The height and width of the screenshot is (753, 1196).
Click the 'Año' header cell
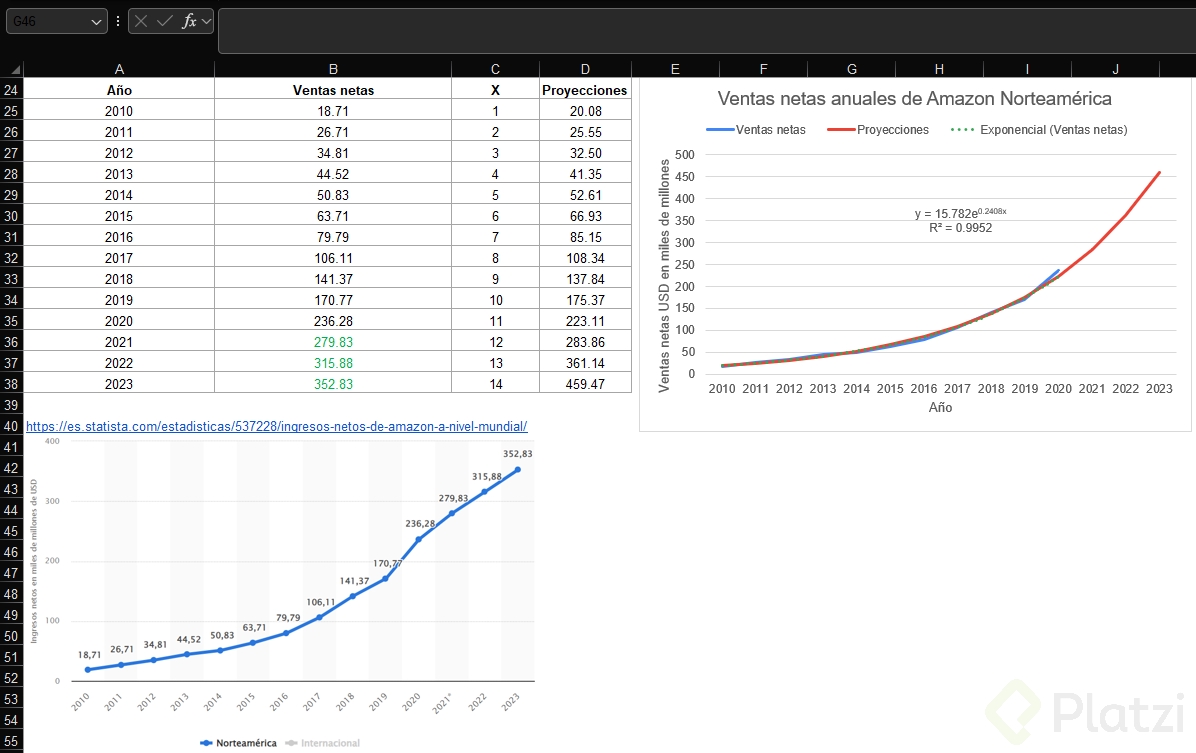(x=119, y=90)
